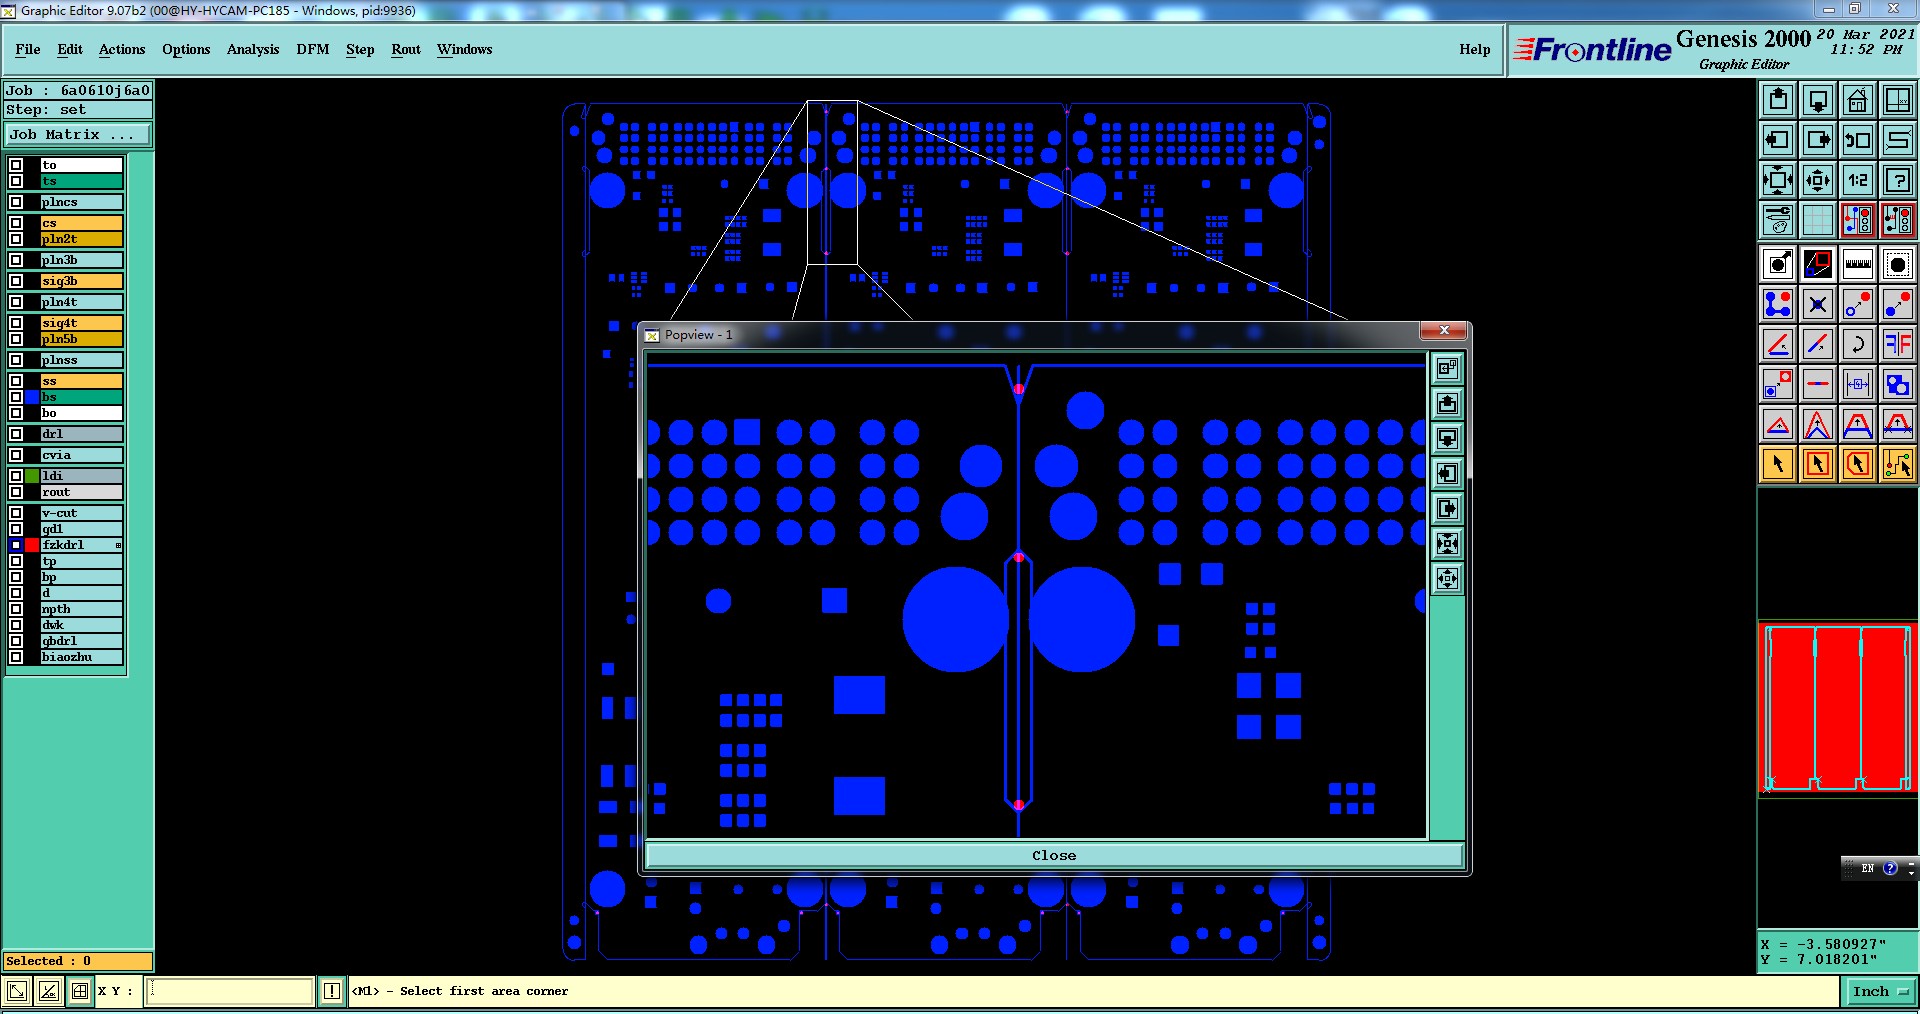Toggle checkbox for layer cs

(x=16, y=223)
